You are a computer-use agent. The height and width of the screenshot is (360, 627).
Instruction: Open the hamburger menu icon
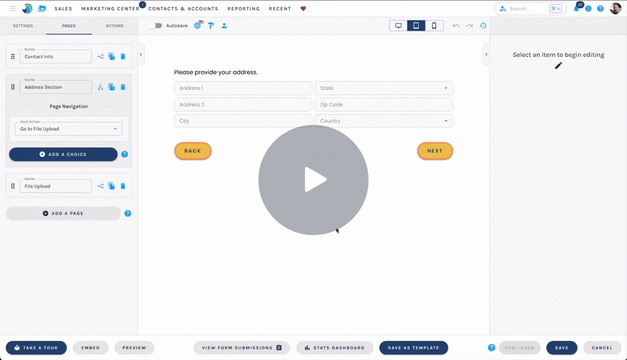12,8
